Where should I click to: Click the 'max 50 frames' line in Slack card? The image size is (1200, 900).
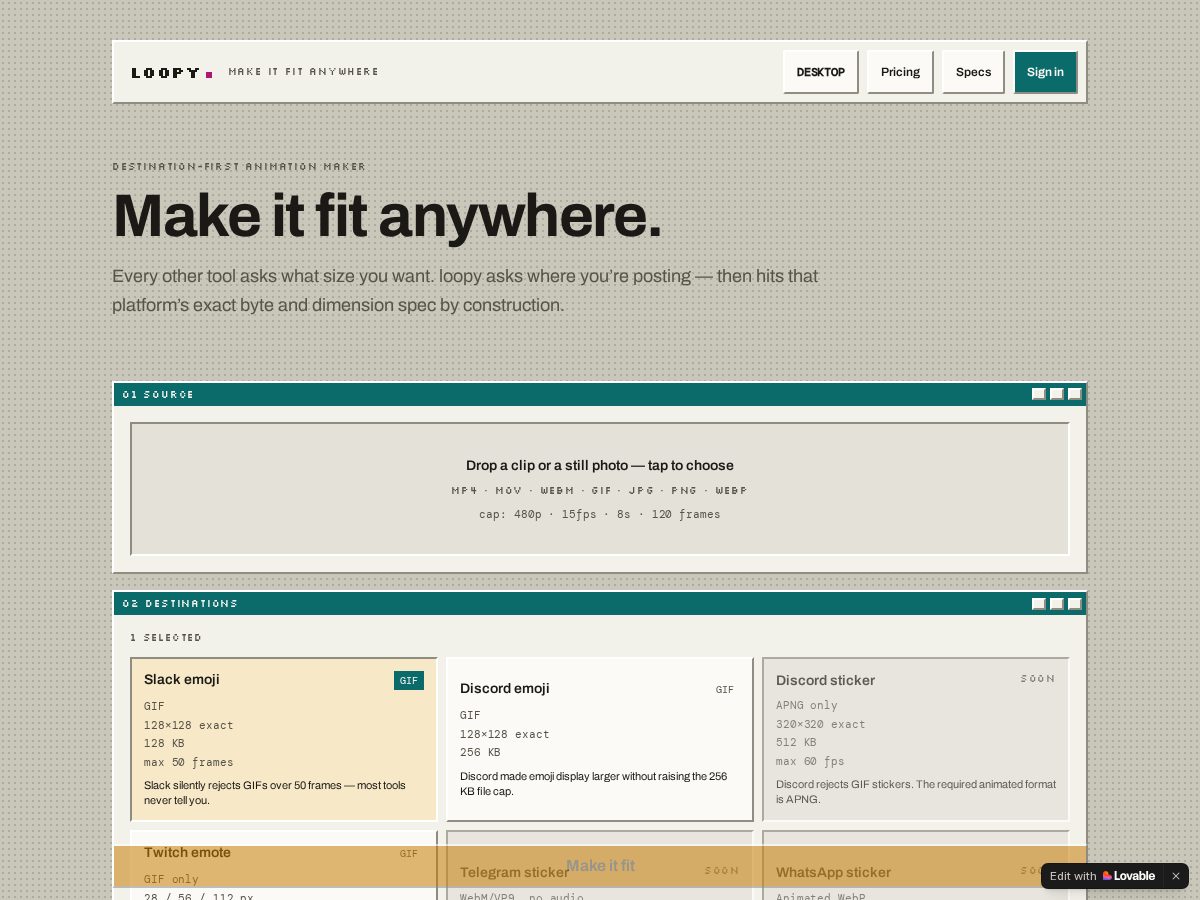189,762
